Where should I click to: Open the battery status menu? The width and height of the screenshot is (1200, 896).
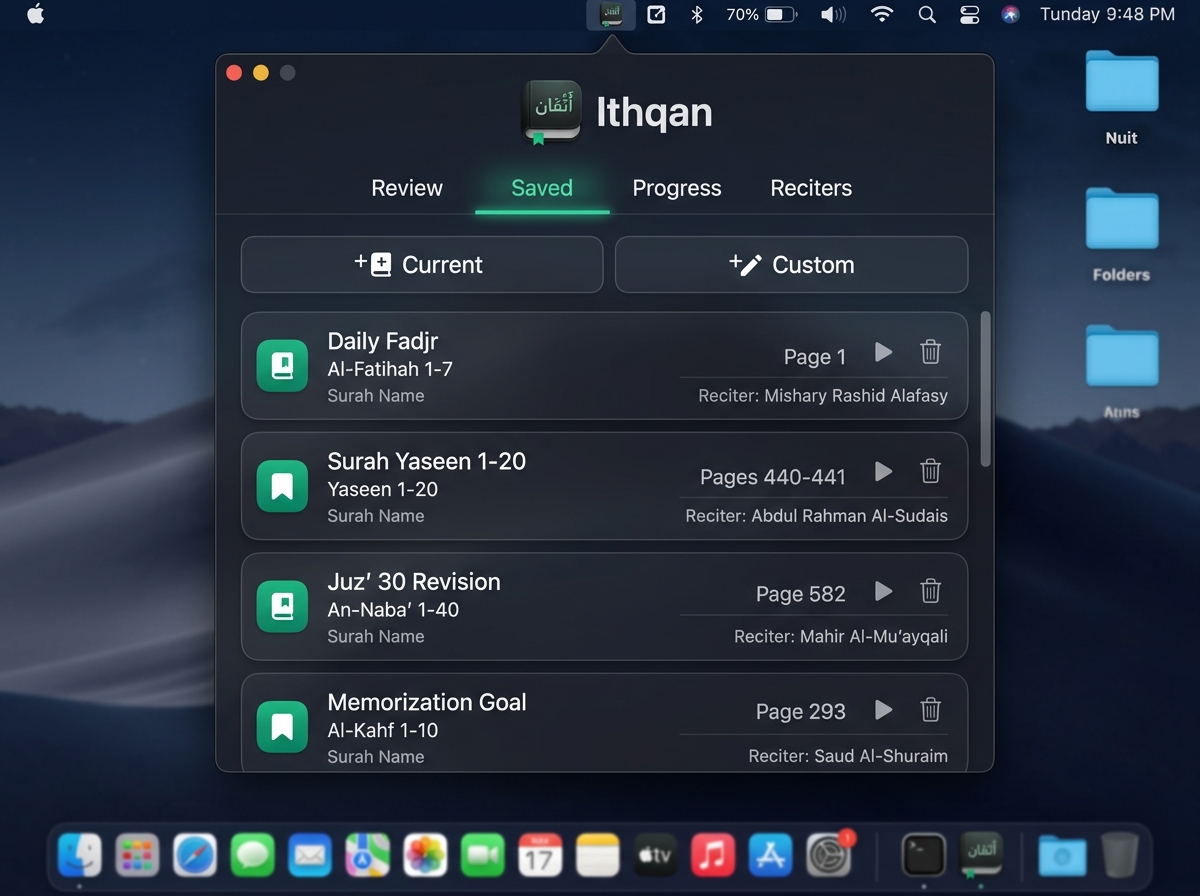click(x=761, y=14)
